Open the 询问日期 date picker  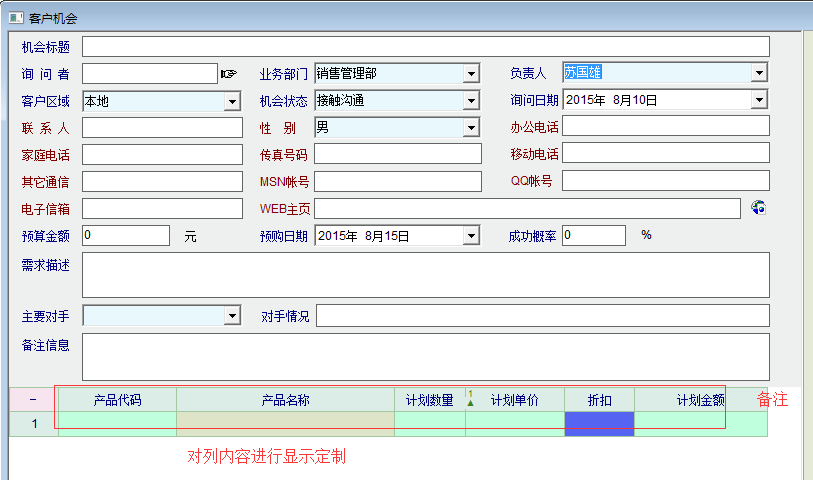click(x=759, y=100)
